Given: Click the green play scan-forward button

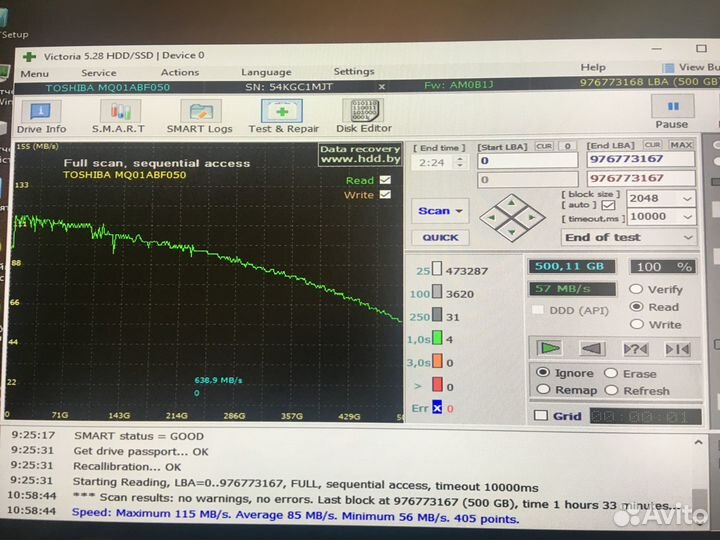Looking at the screenshot, I should (550, 348).
